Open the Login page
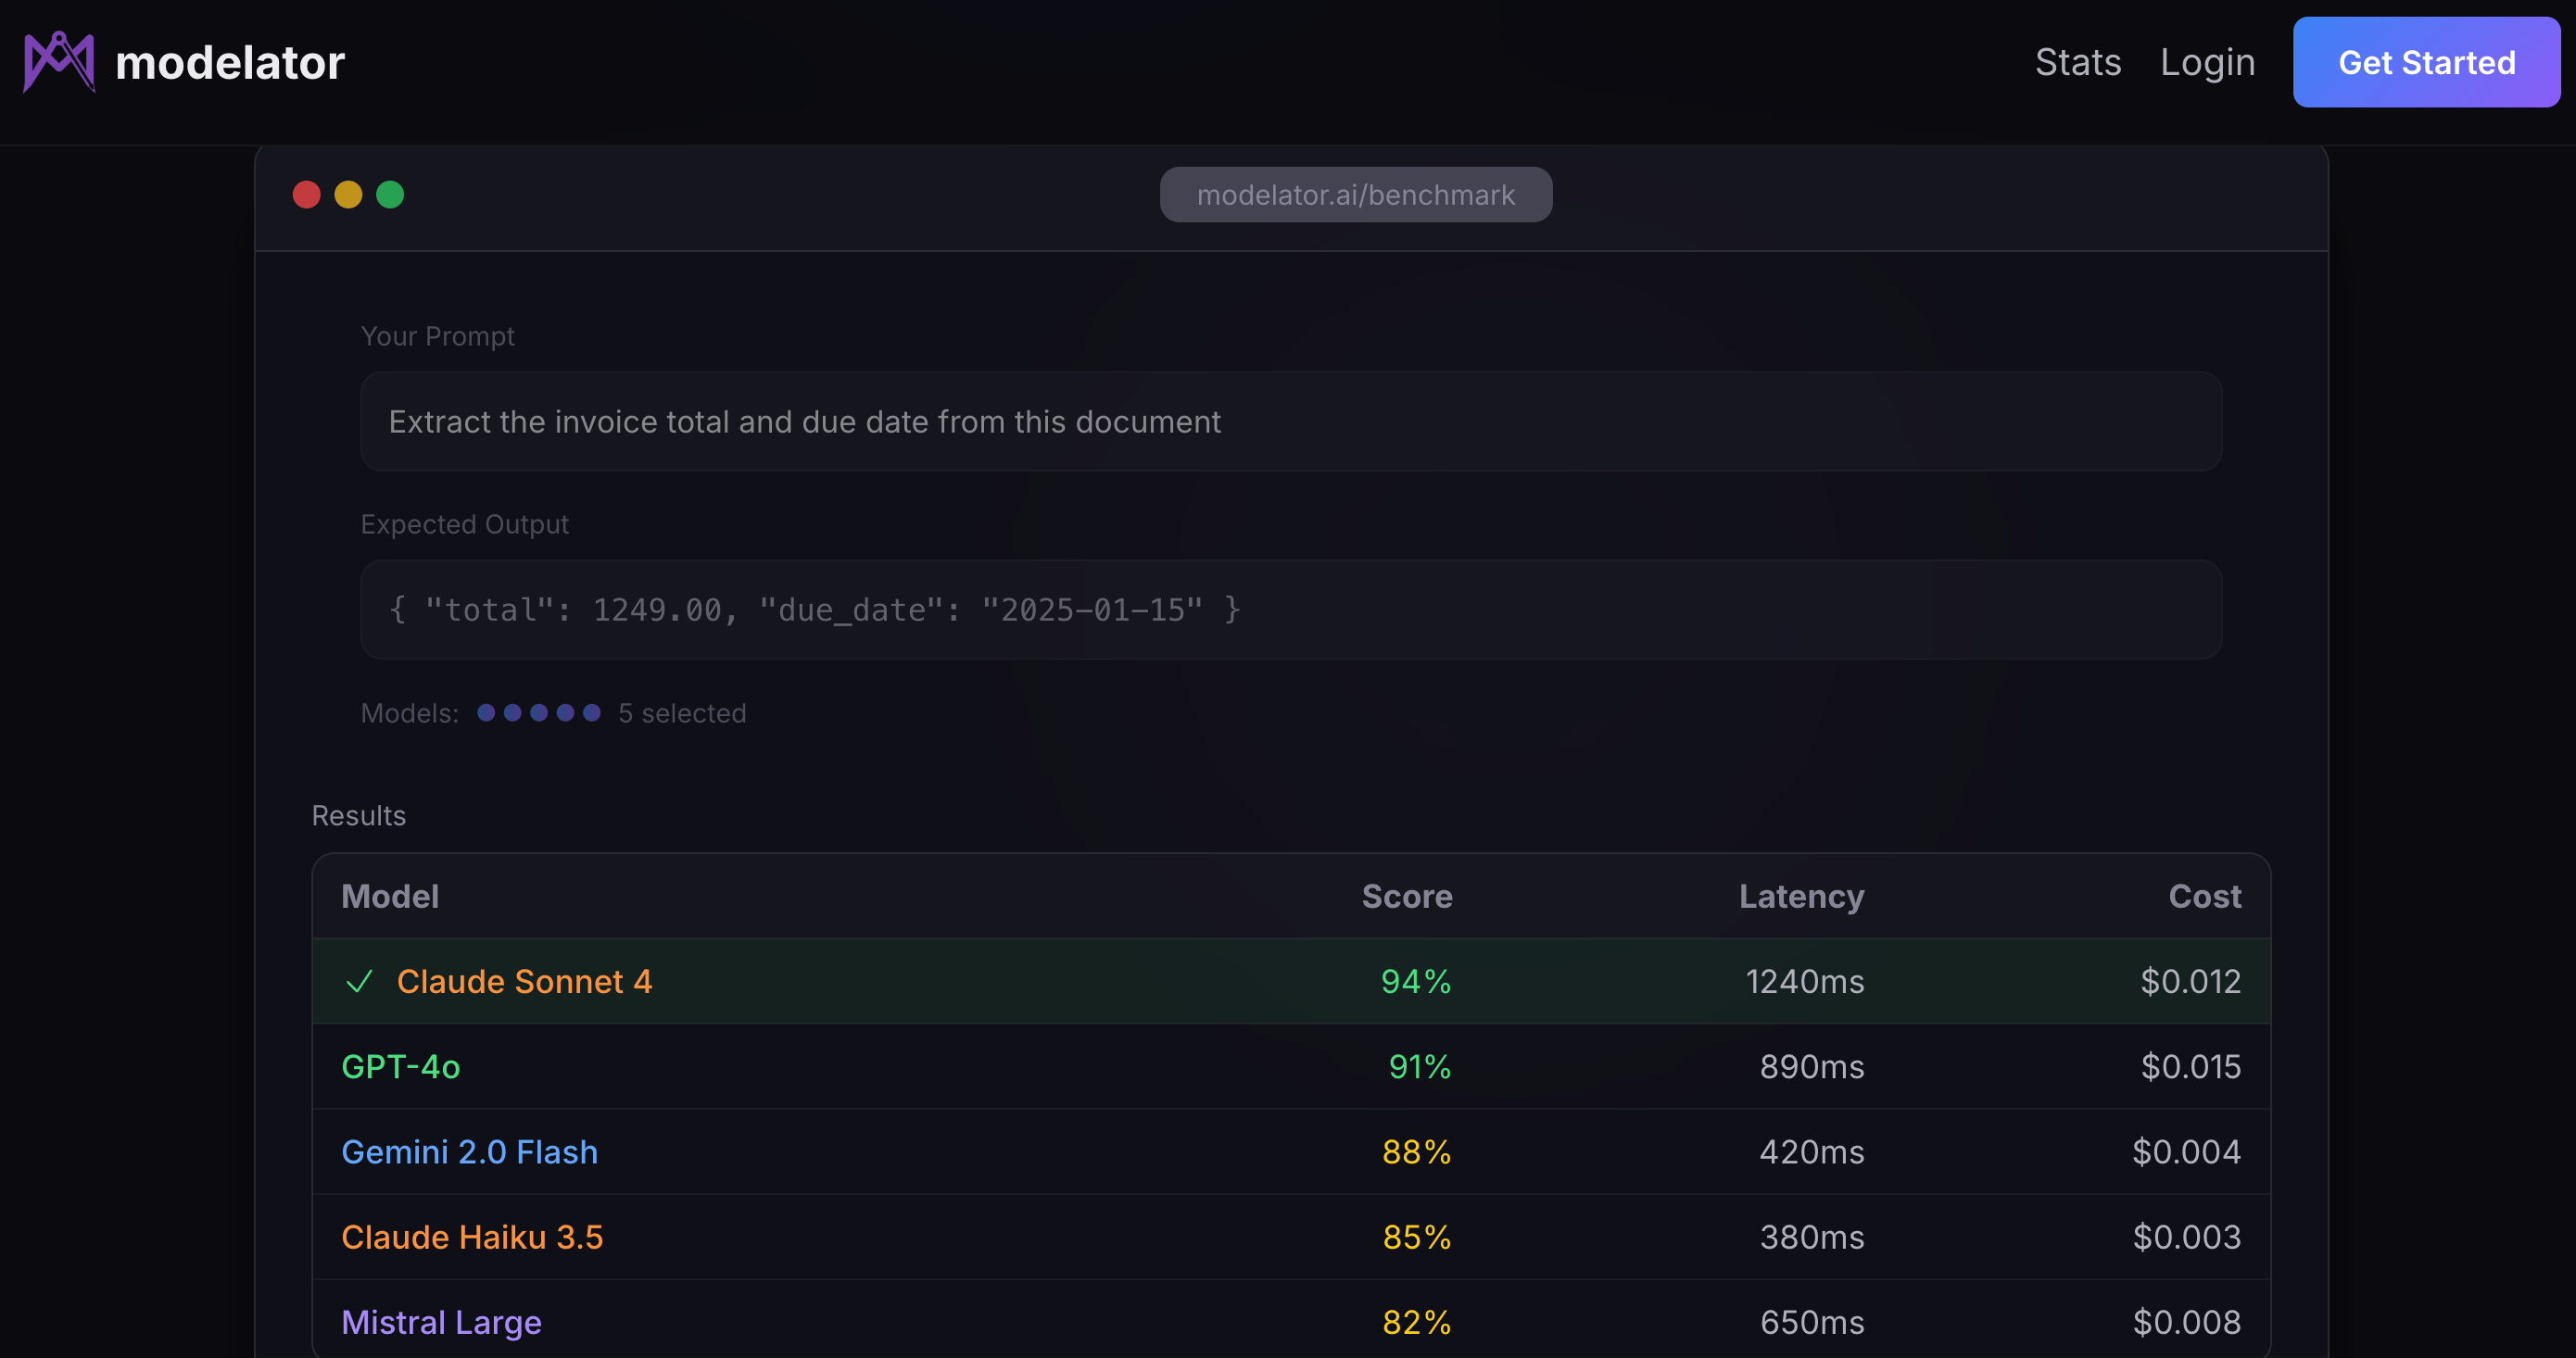This screenshot has height=1358, width=2576. (2207, 62)
